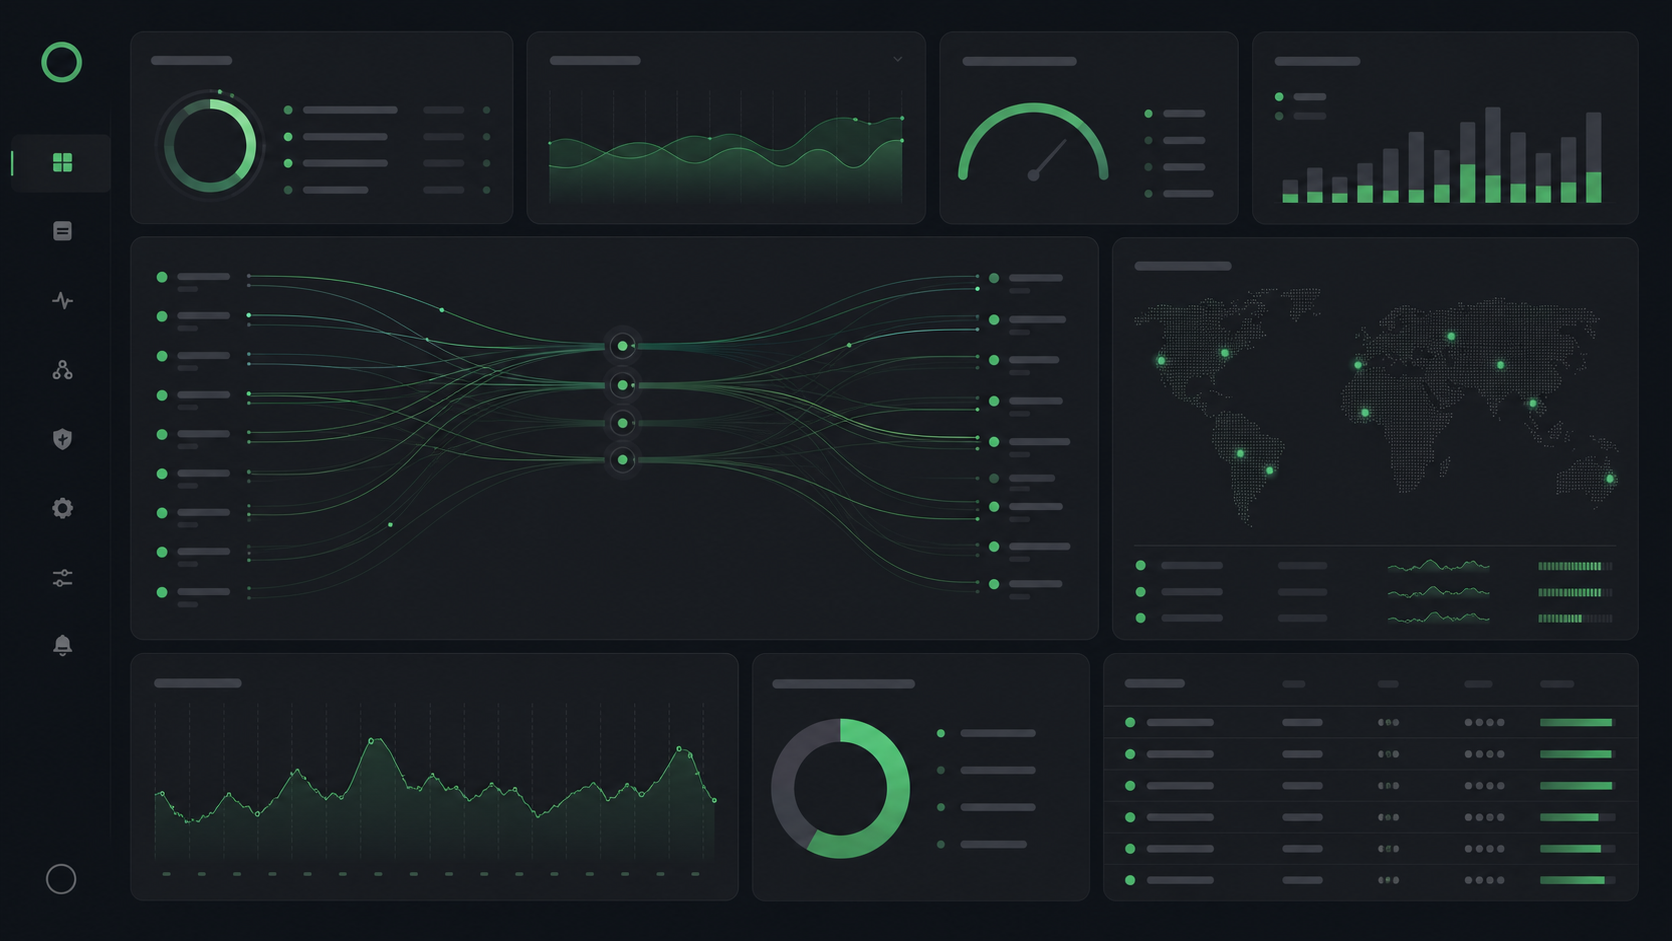Viewport: 1672px width, 941px height.
Task: Open the dashboard grid icon in sidebar
Action: 62,162
